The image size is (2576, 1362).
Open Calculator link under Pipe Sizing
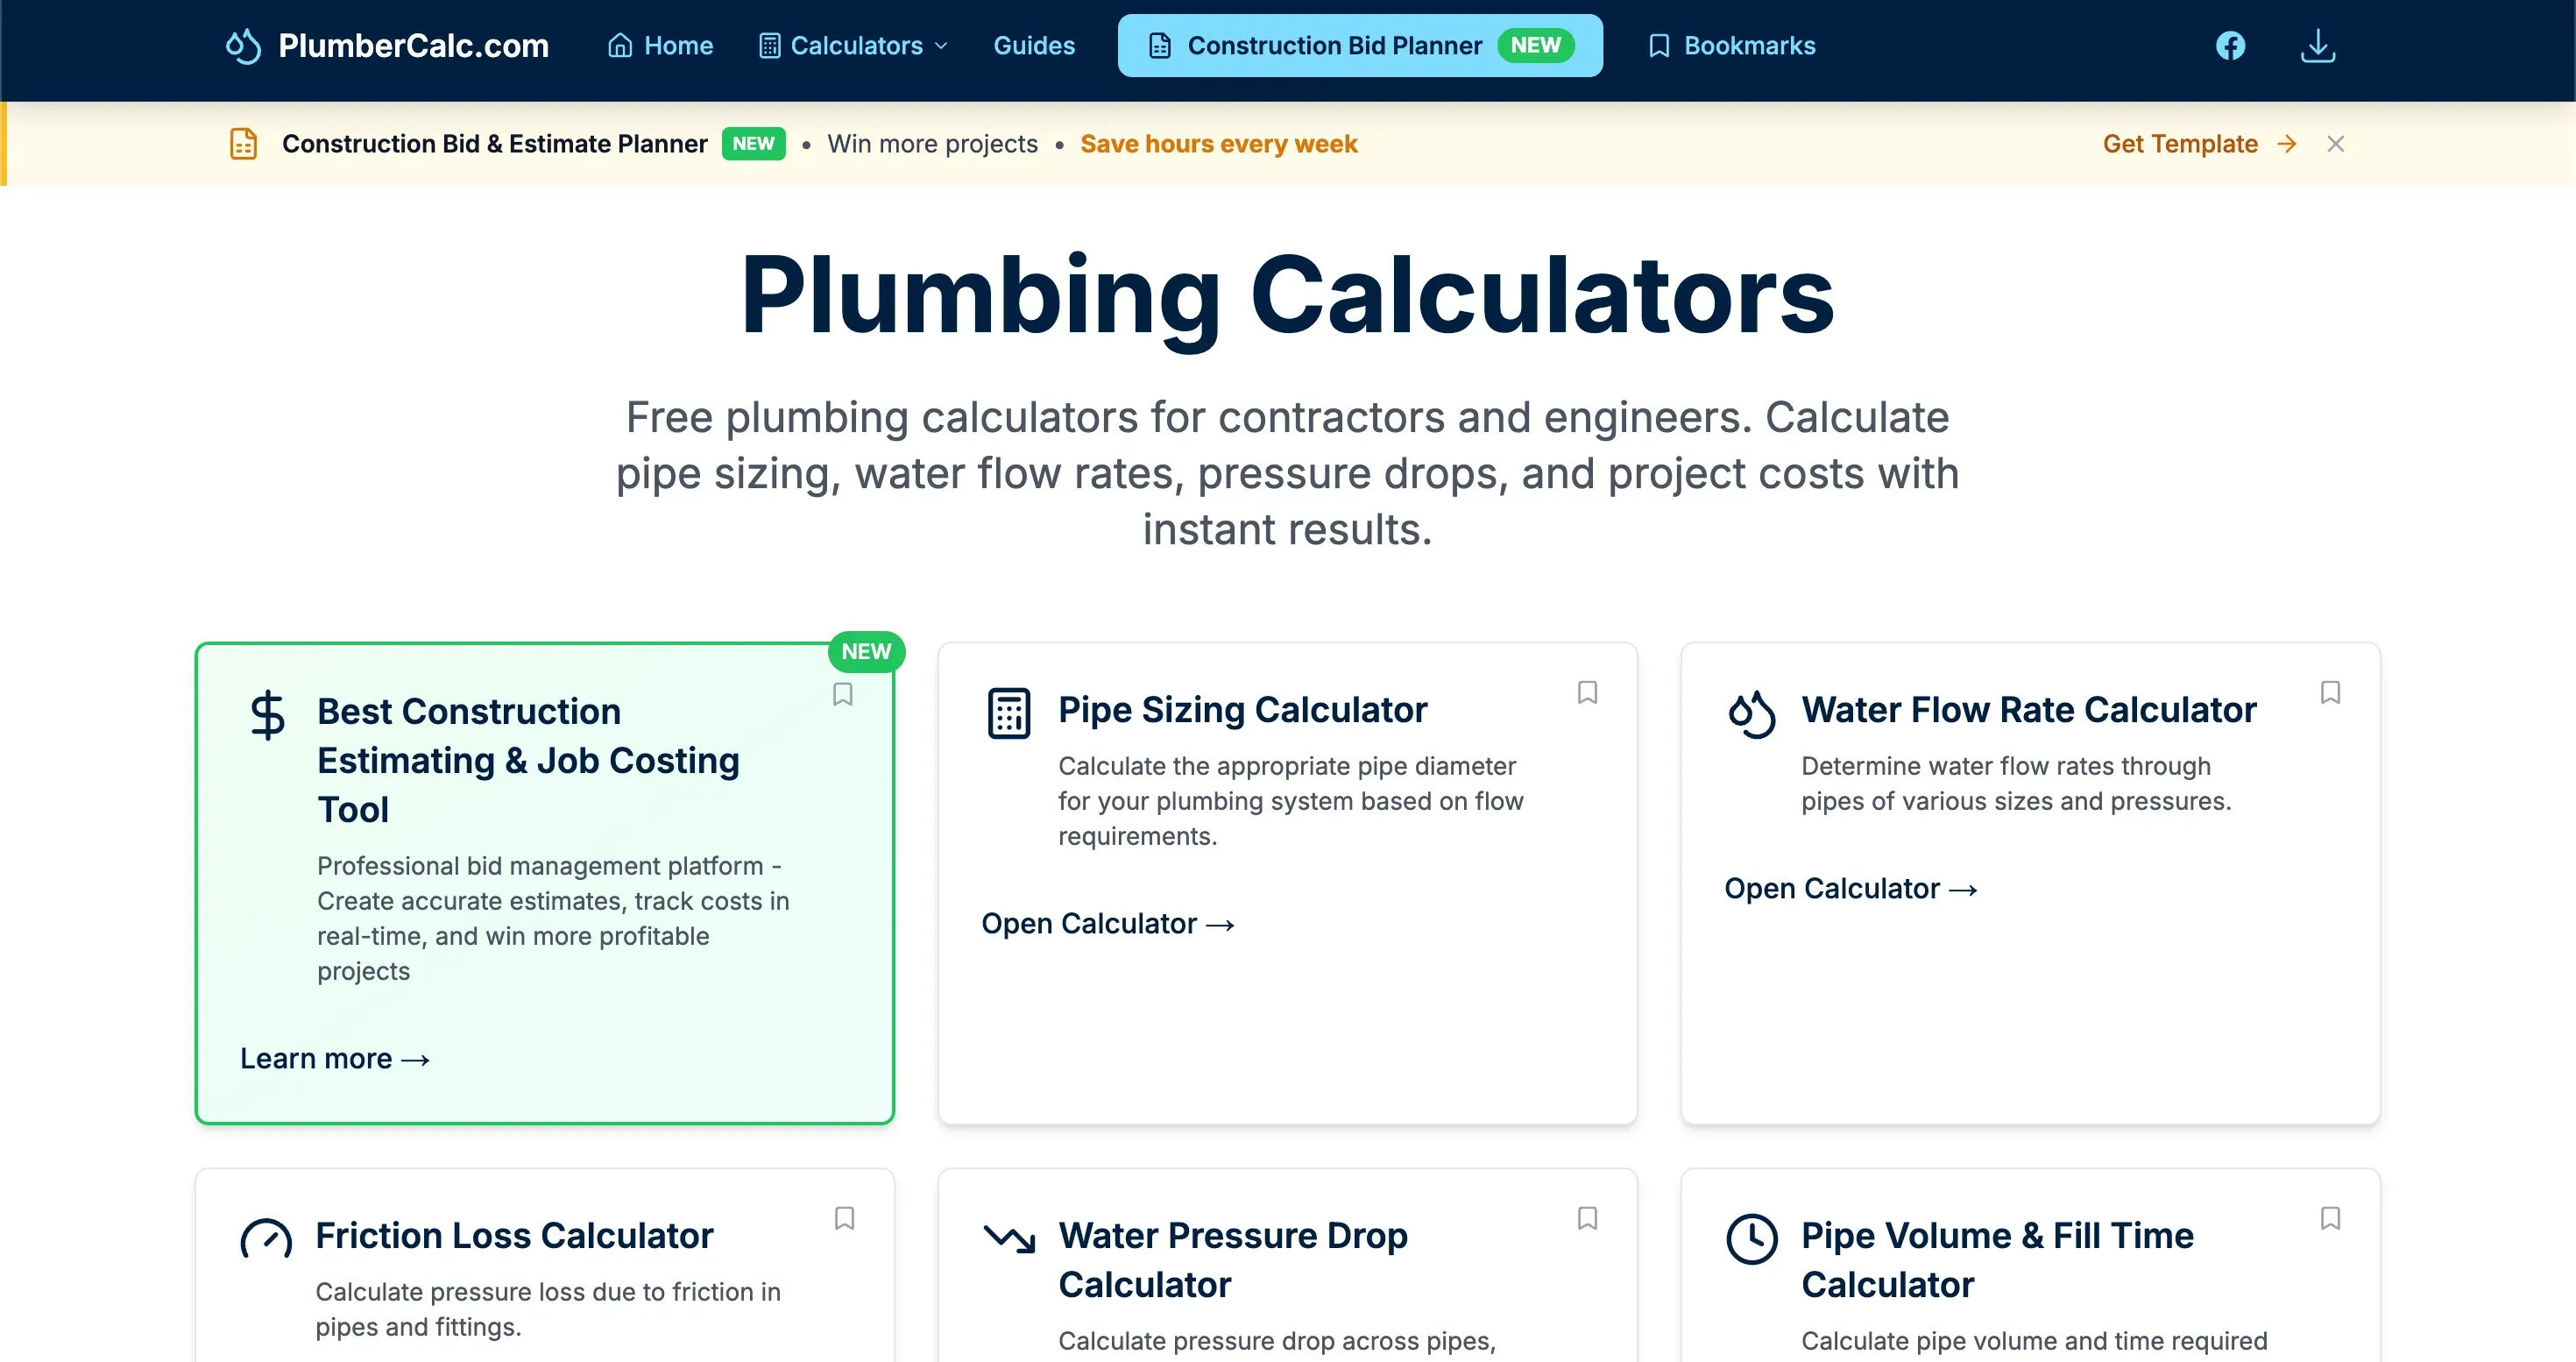(x=1108, y=923)
